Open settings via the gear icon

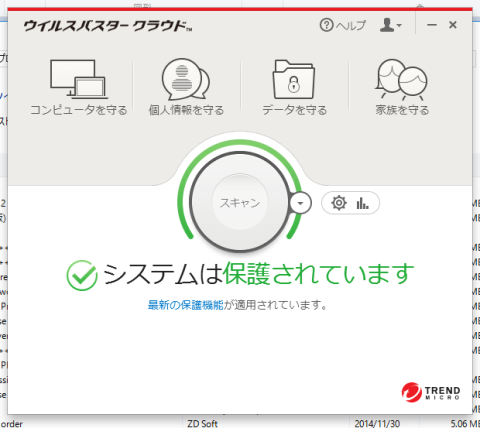click(x=339, y=203)
